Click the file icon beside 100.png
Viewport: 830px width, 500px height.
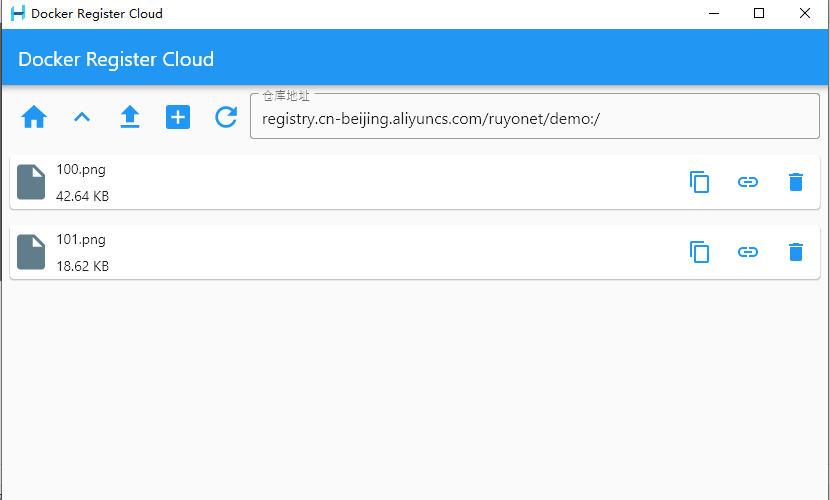coord(31,182)
